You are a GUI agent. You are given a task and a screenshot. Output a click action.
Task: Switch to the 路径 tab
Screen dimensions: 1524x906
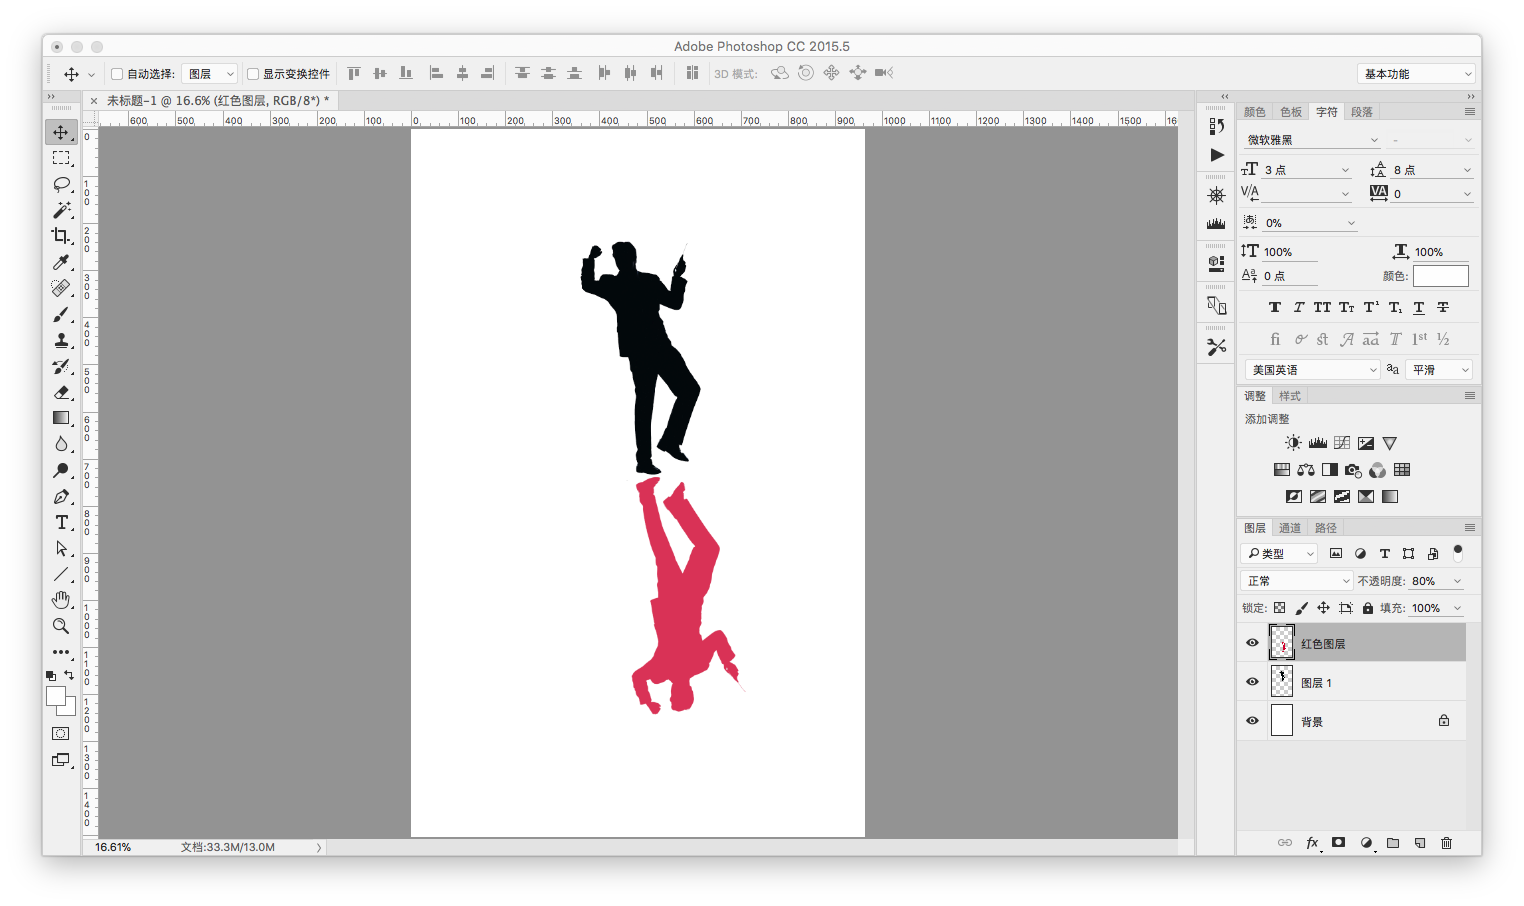[1326, 528]
